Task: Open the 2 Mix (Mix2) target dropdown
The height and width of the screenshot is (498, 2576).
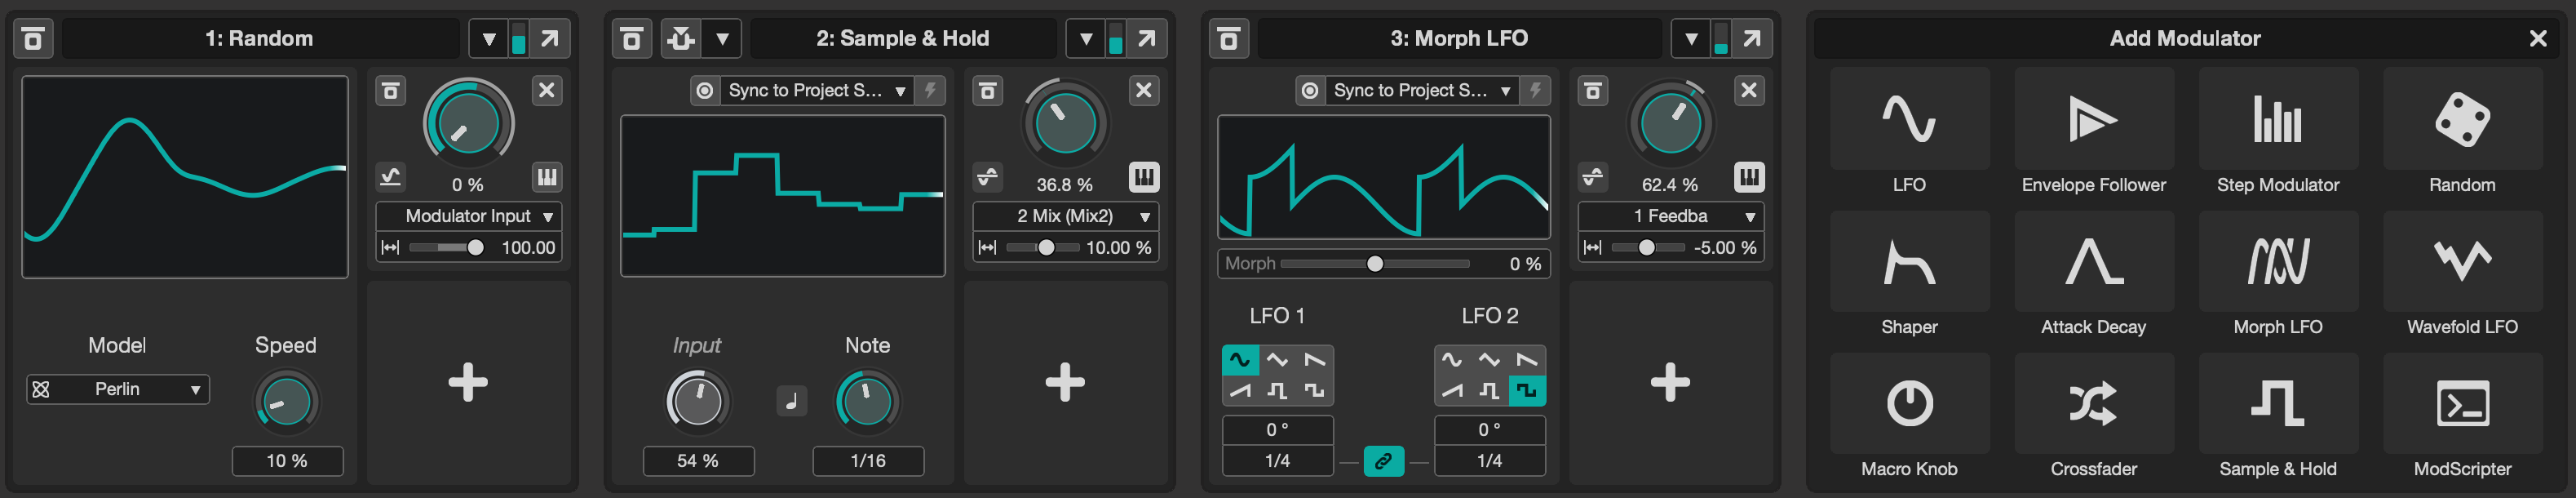Action: [x=1065, y=216]
